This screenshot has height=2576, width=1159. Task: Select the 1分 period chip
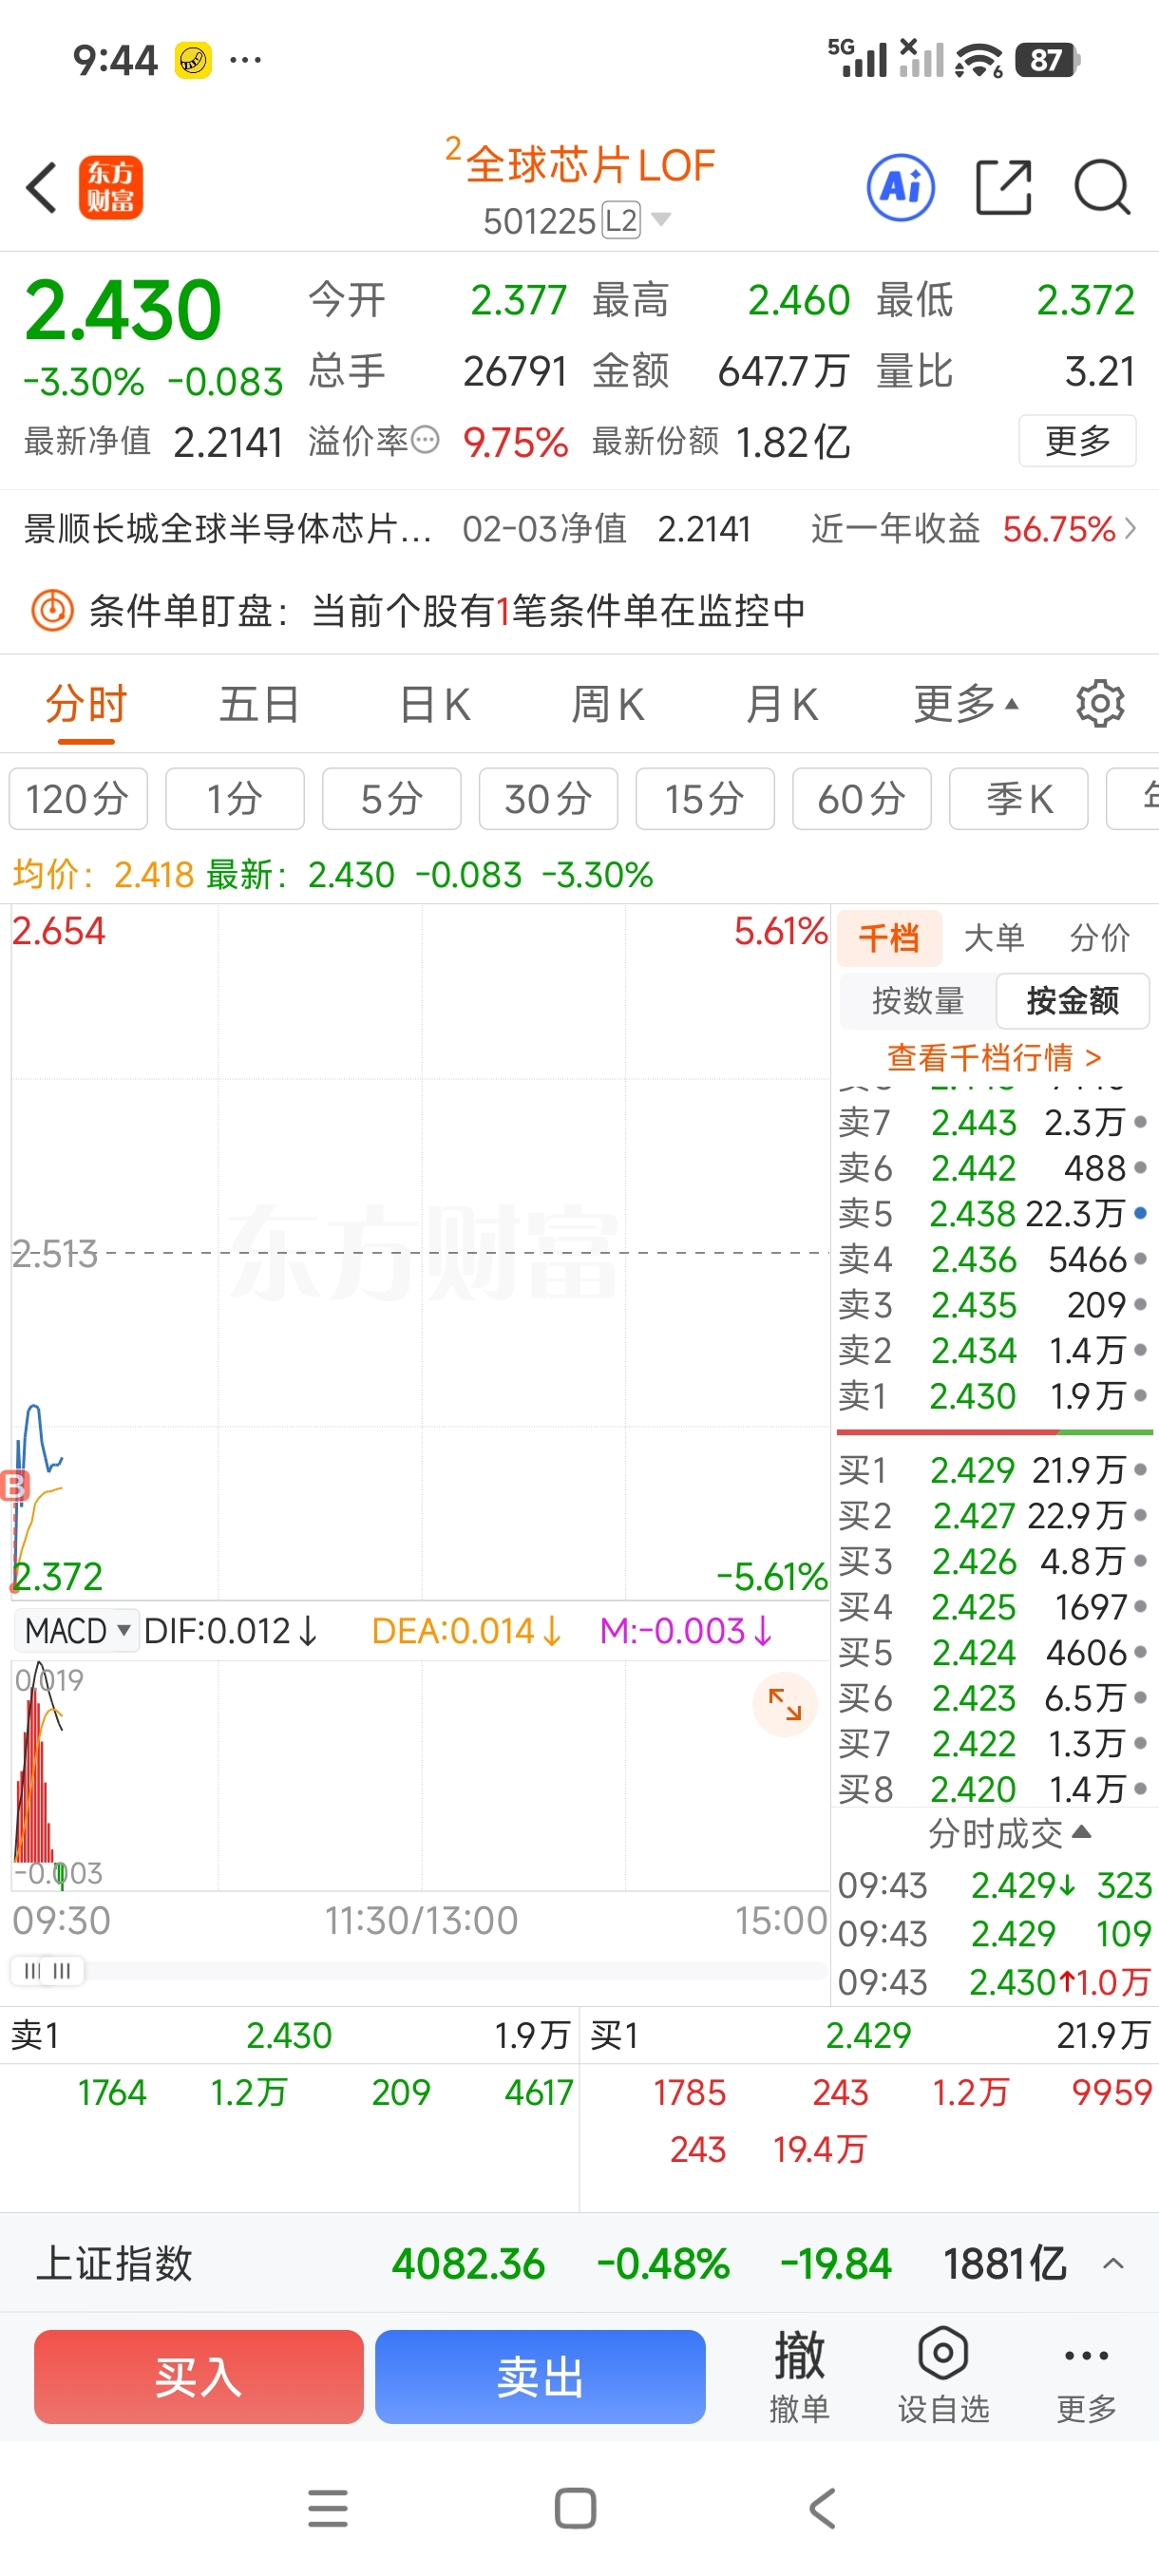click(235, 799)
